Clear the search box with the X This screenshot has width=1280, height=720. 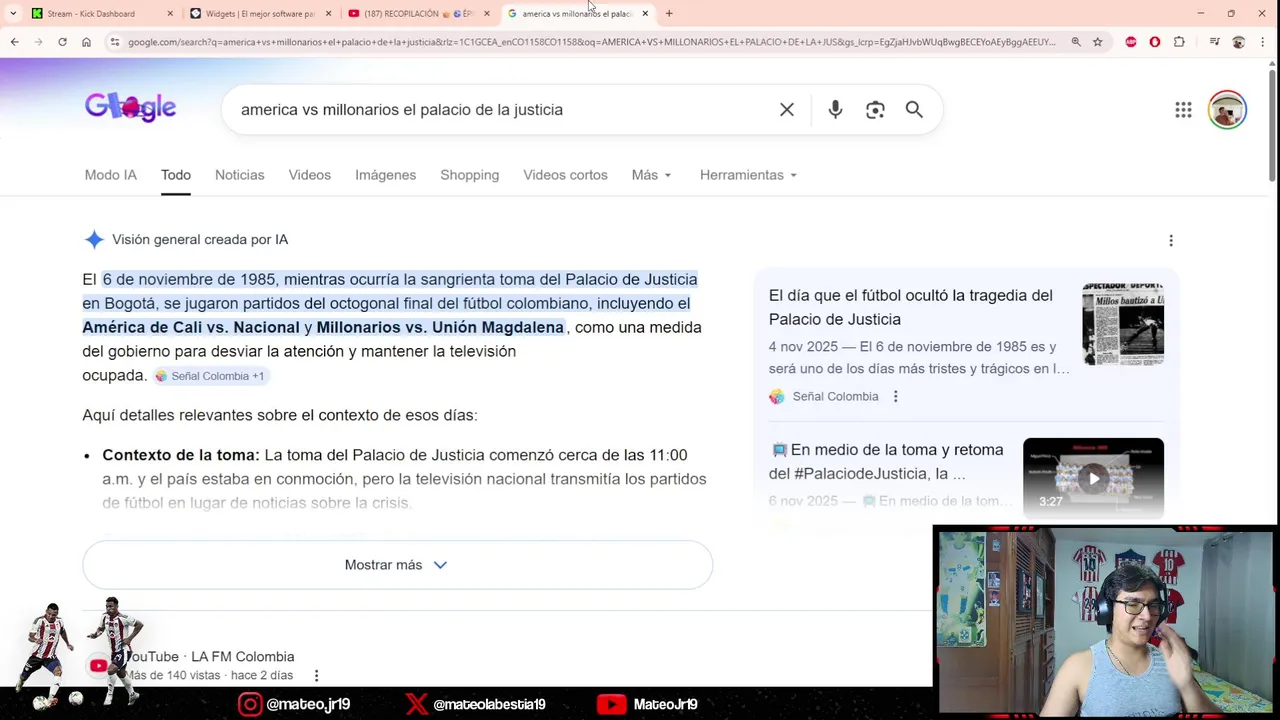point(787,110)
